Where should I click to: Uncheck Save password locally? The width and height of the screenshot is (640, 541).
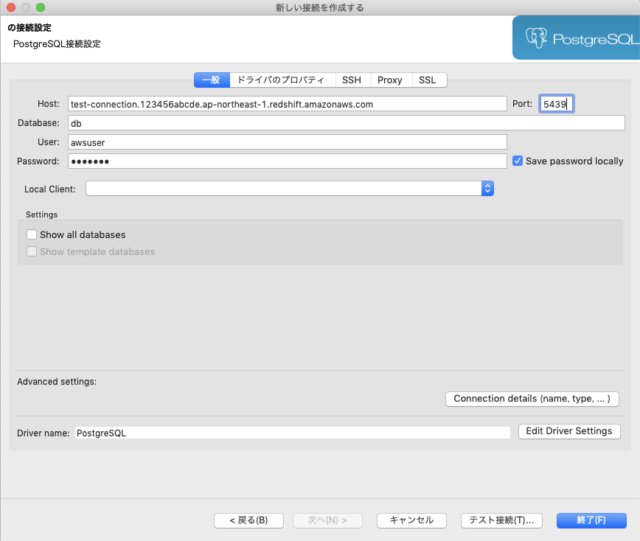[518, 161]
